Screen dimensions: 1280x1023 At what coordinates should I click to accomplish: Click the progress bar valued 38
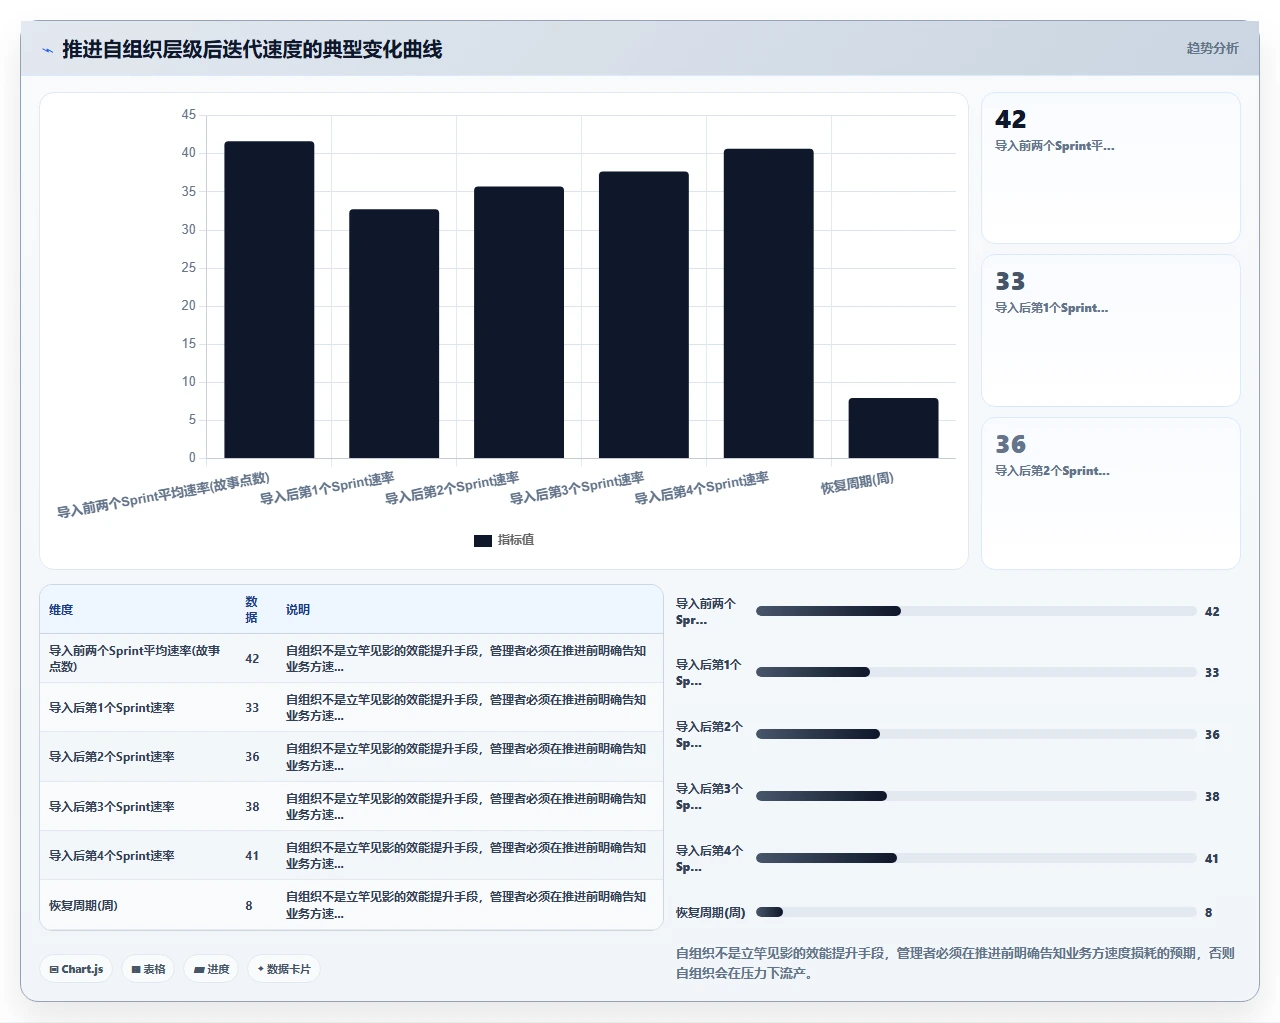click(x=976, y=796)
